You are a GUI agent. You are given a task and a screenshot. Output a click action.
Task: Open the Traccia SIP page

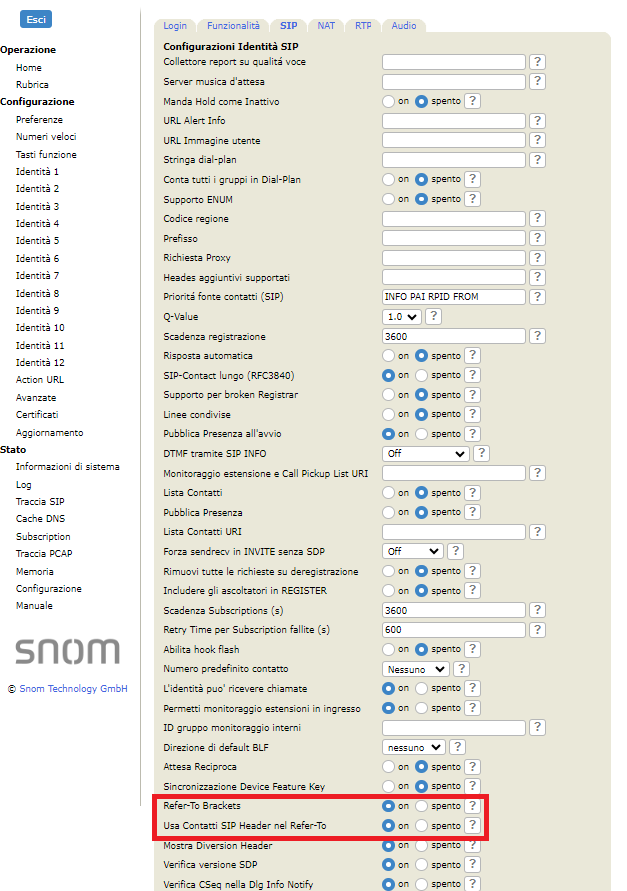click(40, 502)
